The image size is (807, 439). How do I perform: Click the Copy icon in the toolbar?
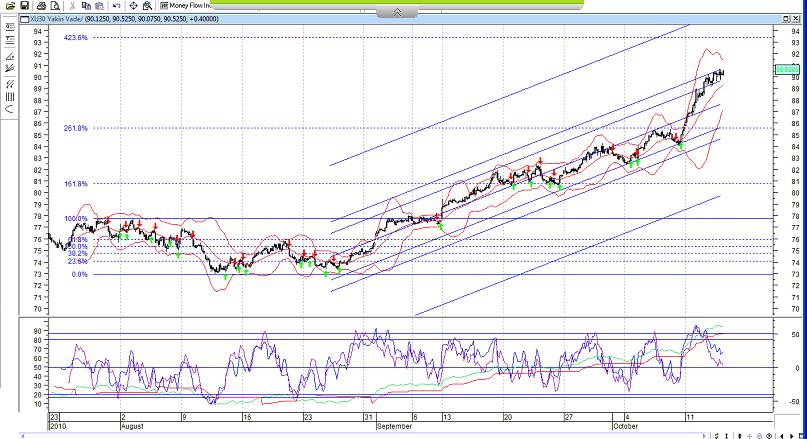pyautogui.click(x=85, y=6)
